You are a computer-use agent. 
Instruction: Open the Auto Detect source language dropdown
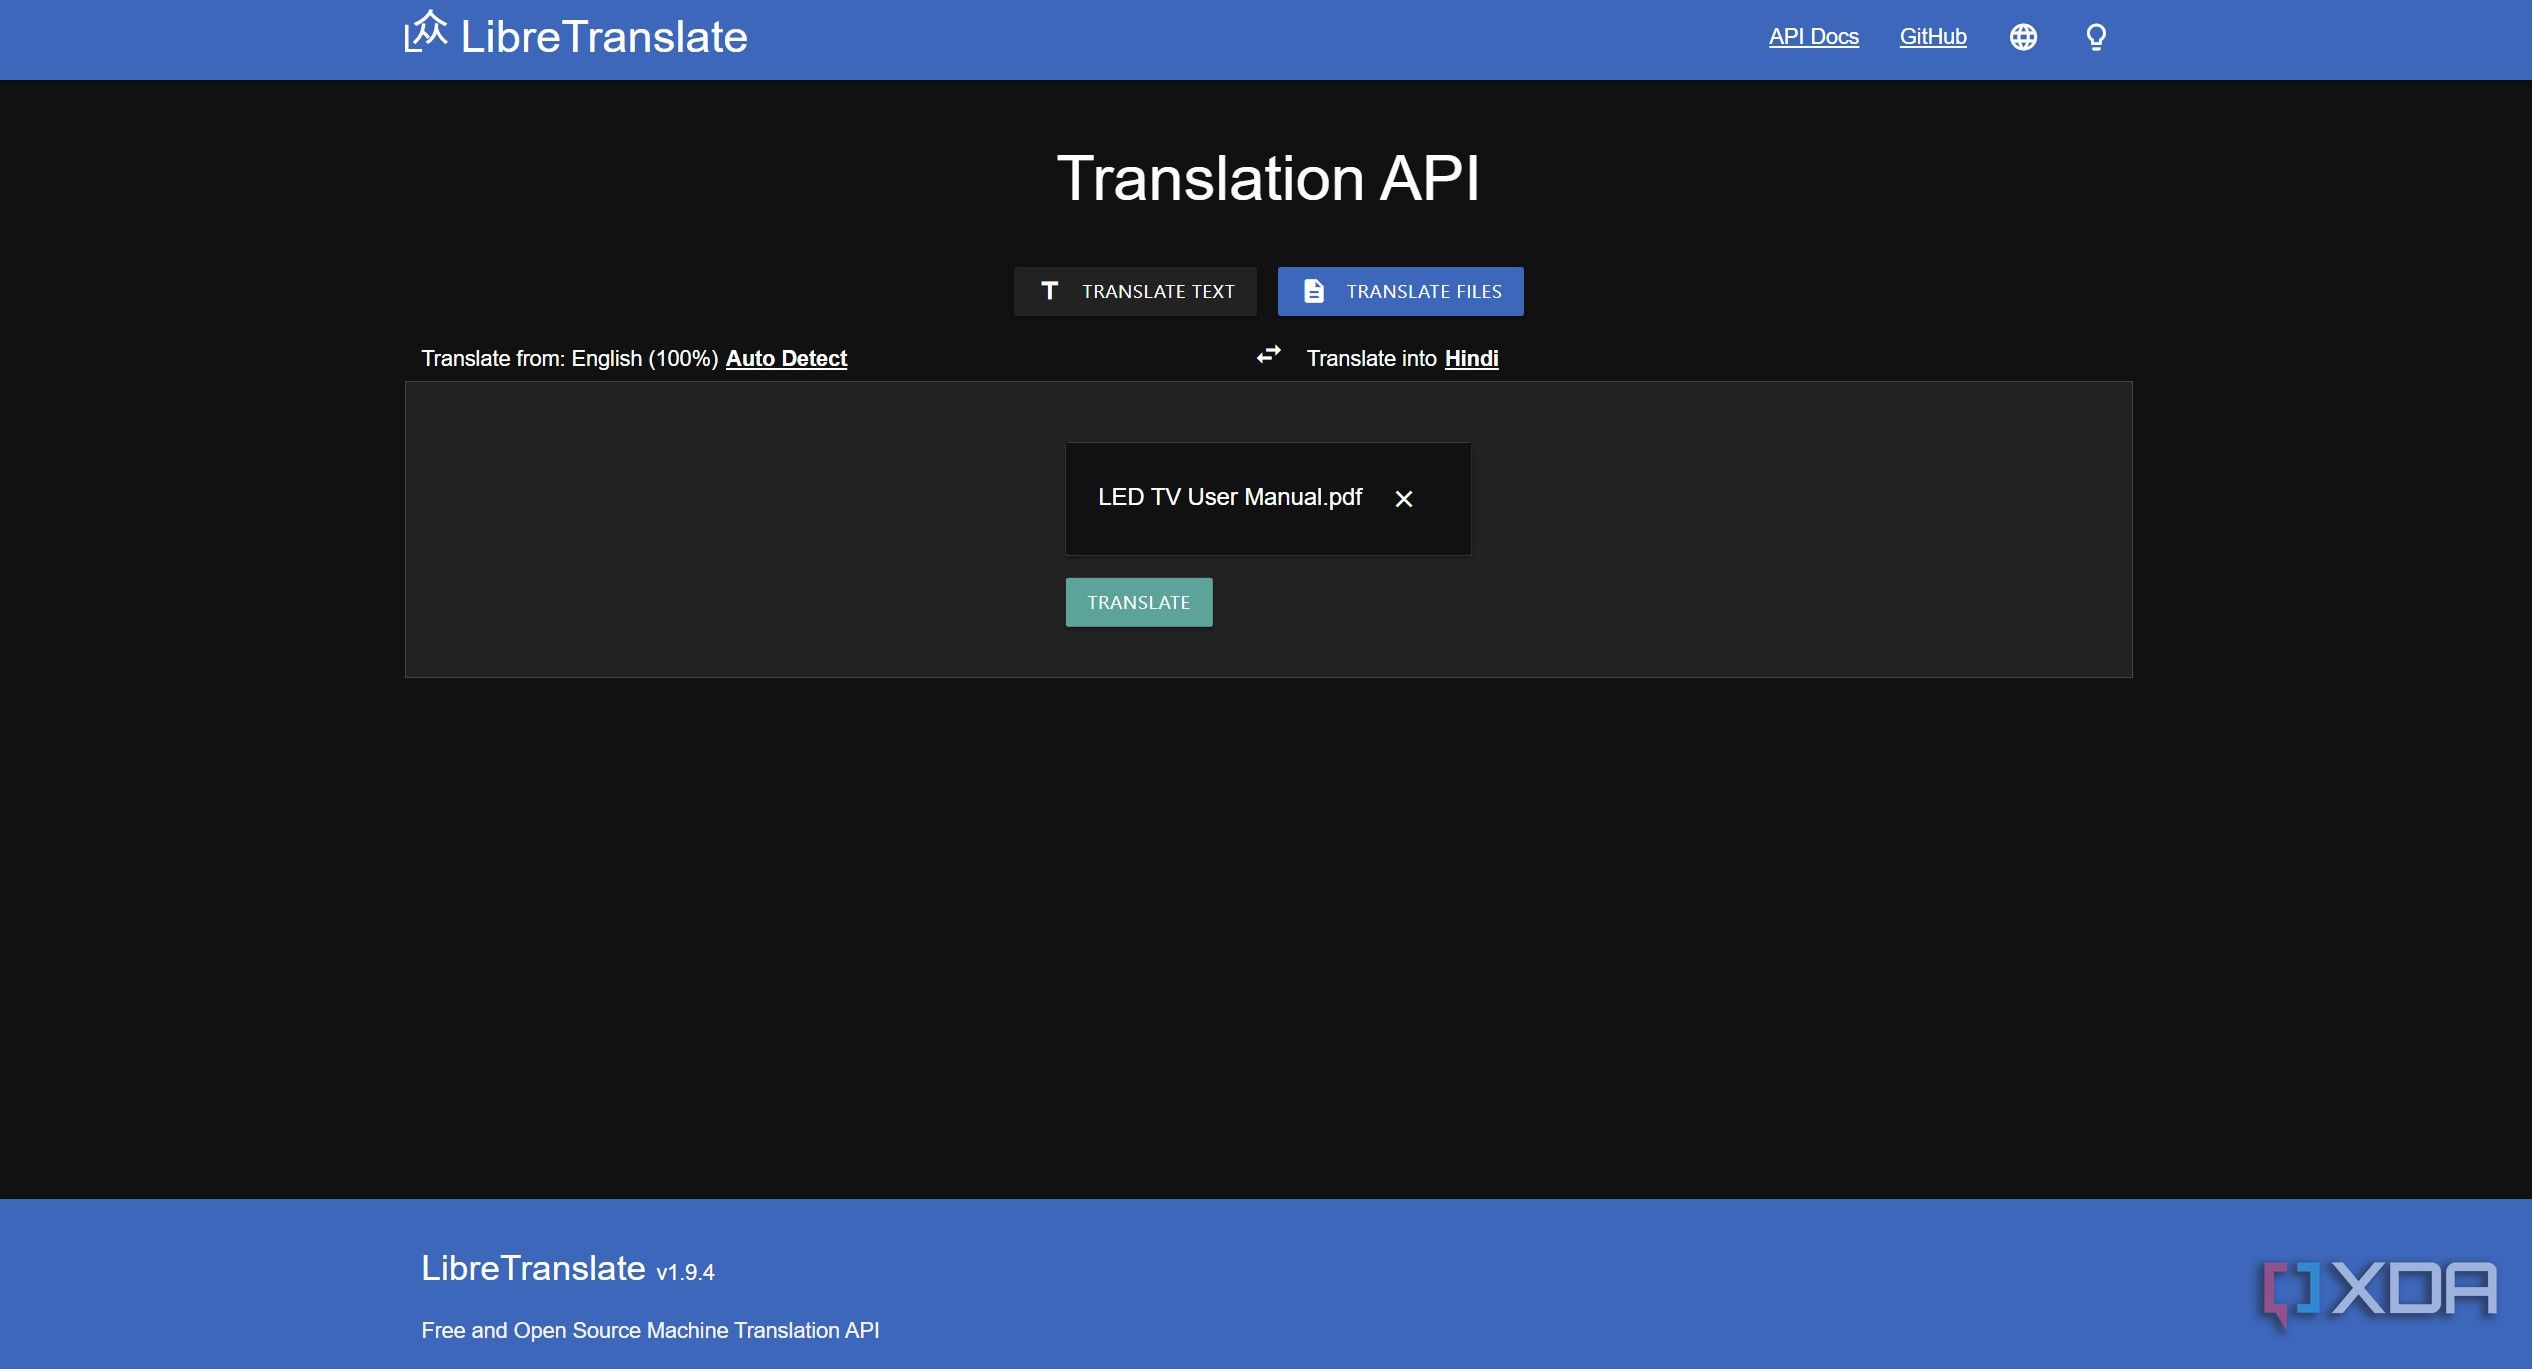coord(786,358)
